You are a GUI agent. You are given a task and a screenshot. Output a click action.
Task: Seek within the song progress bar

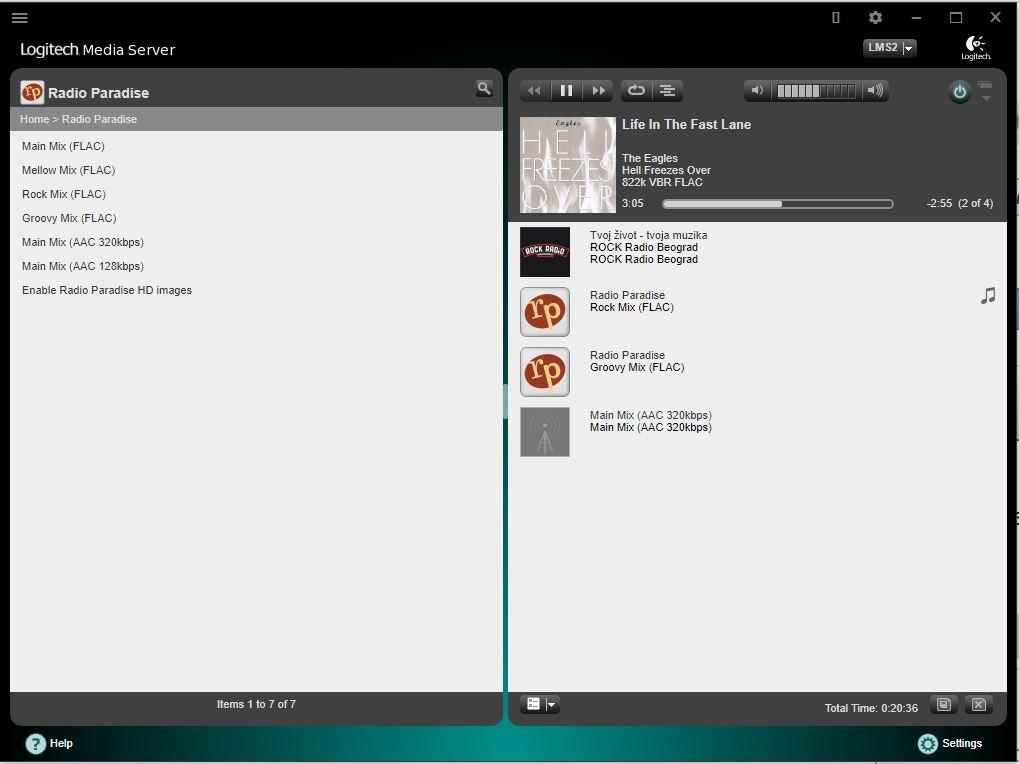point(777,204)
